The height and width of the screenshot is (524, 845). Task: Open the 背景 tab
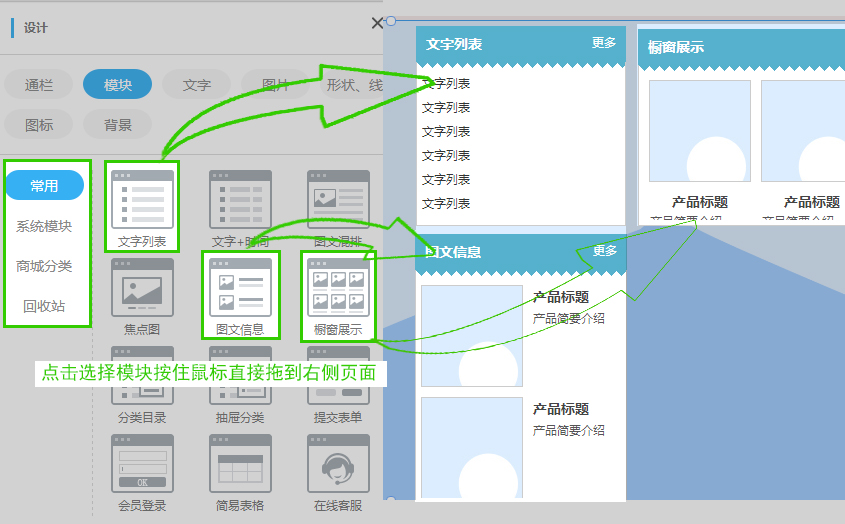[118, 125]
